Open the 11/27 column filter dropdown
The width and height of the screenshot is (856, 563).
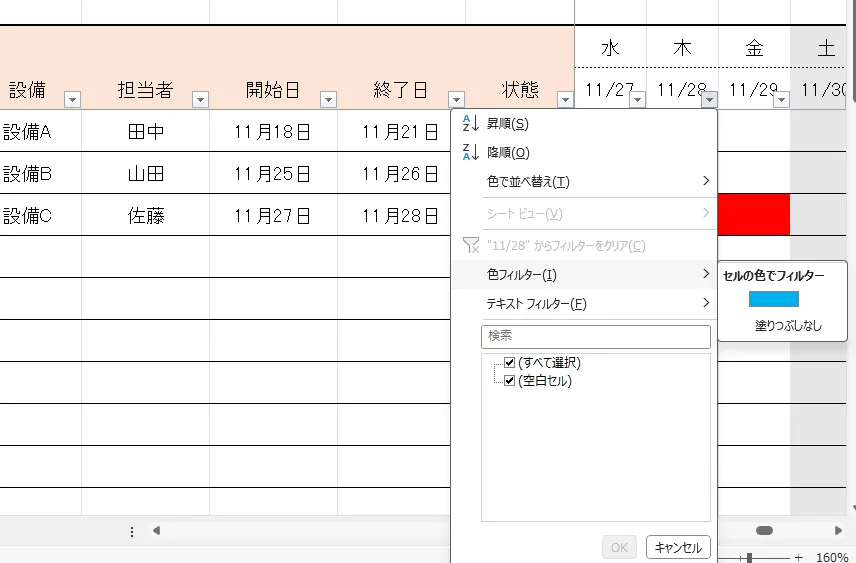638,99
